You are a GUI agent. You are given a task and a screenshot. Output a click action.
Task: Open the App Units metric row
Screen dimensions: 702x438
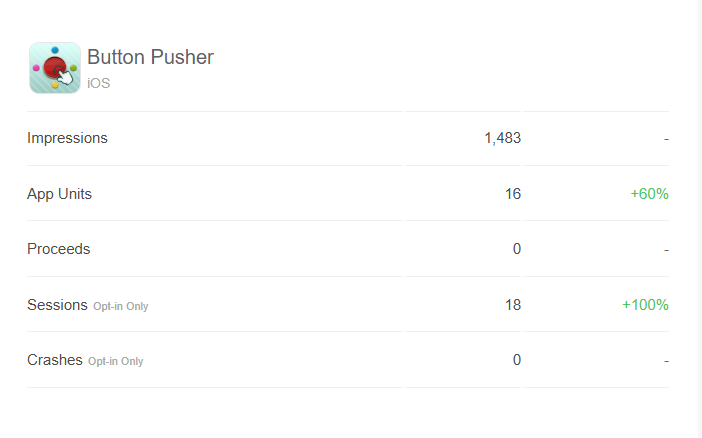348,193
